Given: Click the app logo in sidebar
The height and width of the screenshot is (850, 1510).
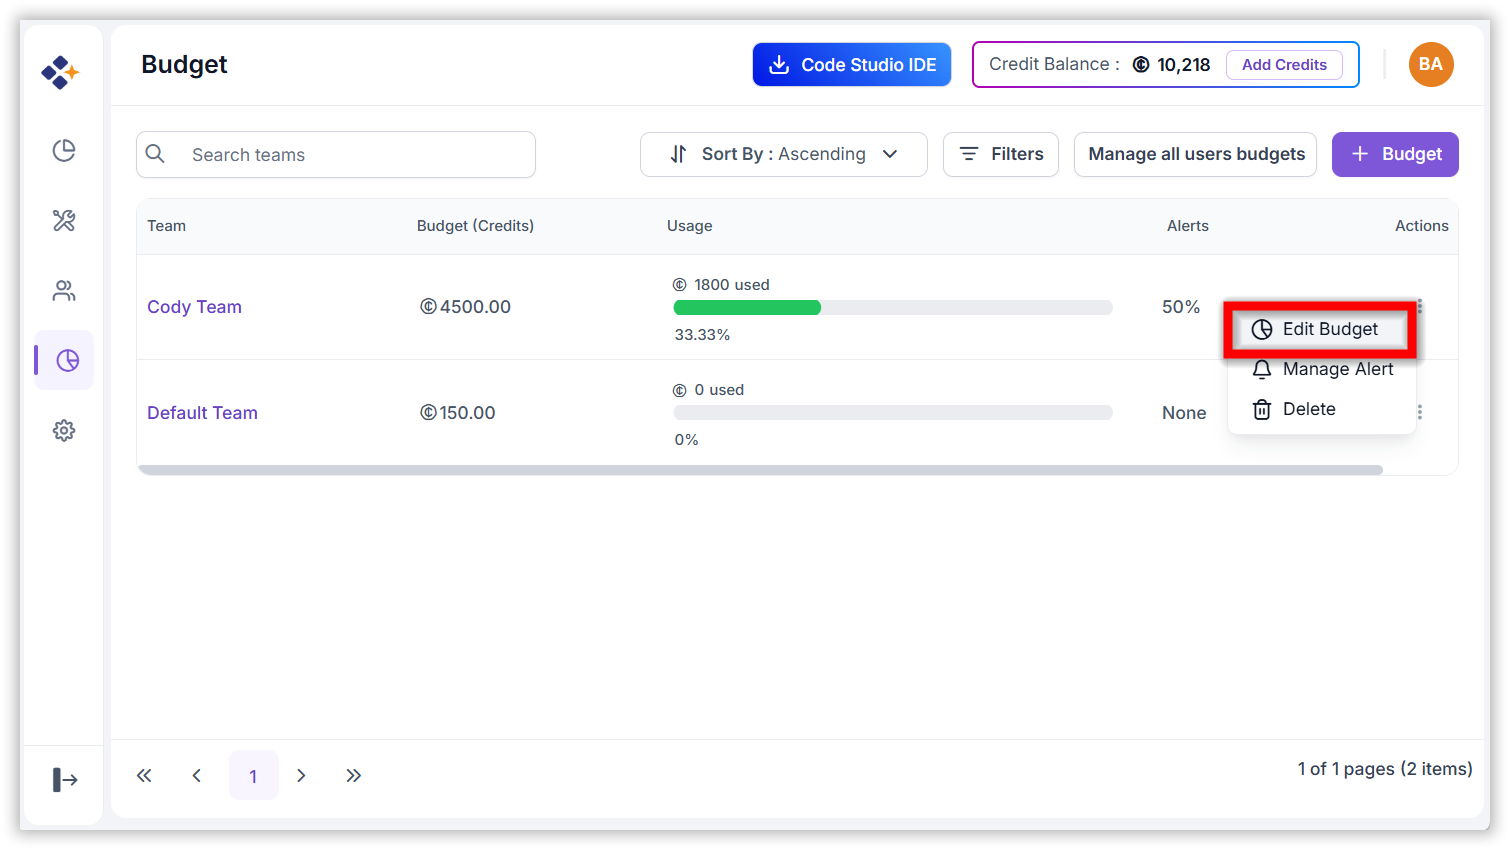Looking at the screenshot, I should click(x=60, y=72).
